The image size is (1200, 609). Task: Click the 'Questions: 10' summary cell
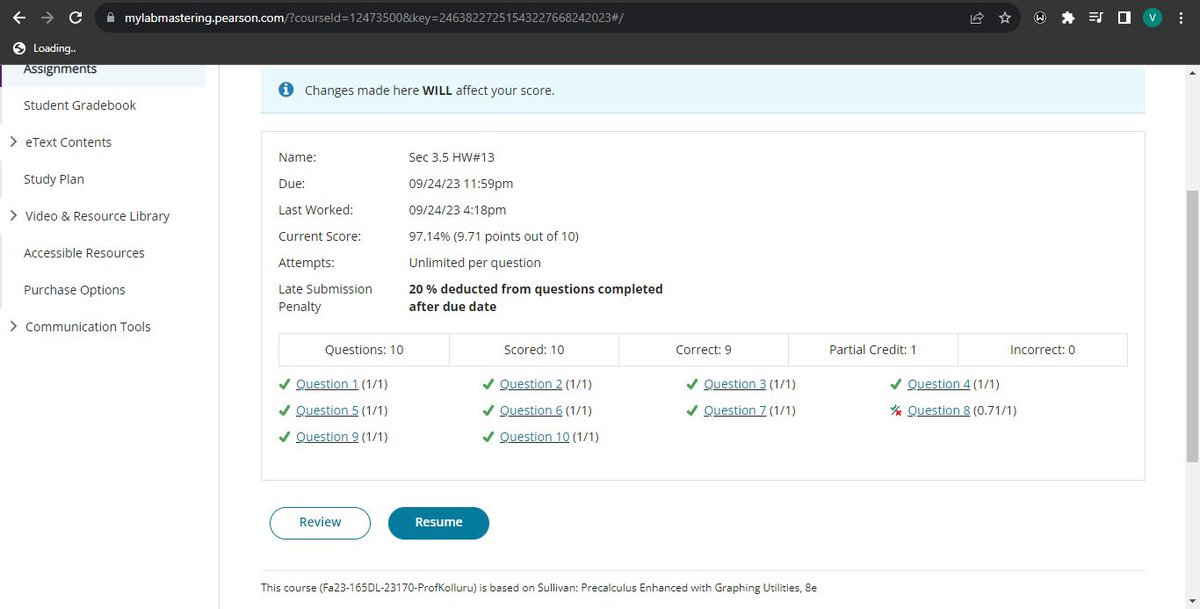click(364, 350)
